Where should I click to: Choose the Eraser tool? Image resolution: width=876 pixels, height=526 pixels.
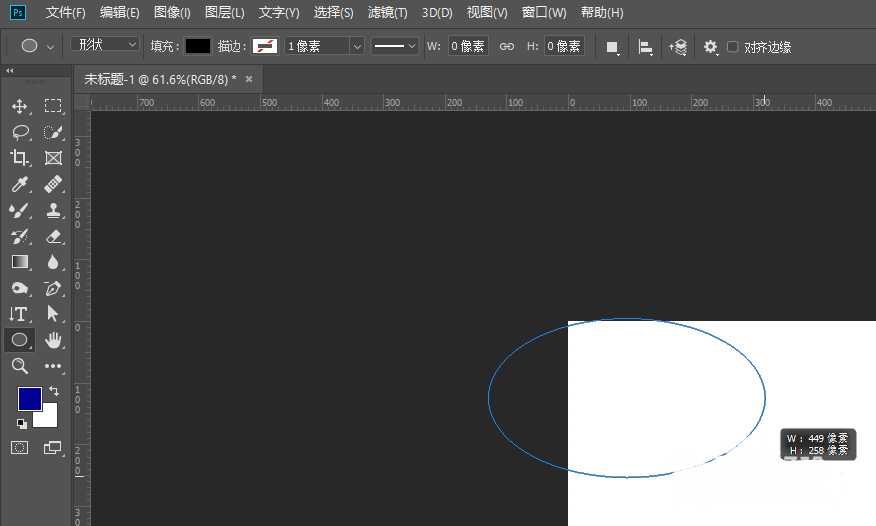click(53, 236)
